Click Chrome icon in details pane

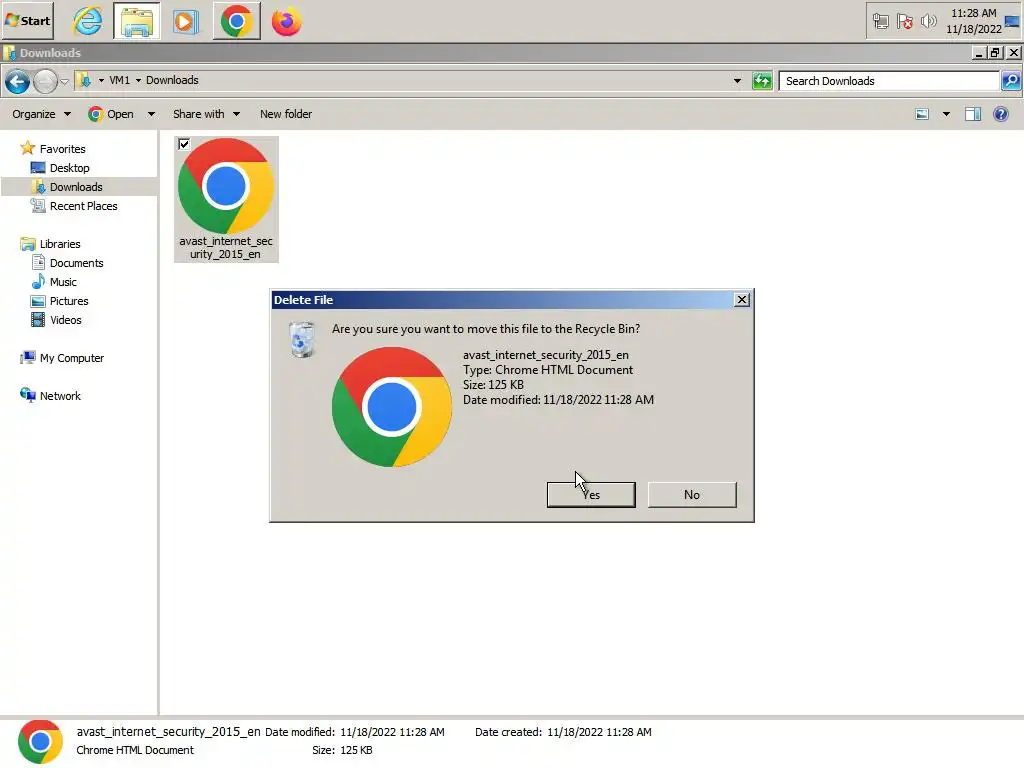click(40, 741)
